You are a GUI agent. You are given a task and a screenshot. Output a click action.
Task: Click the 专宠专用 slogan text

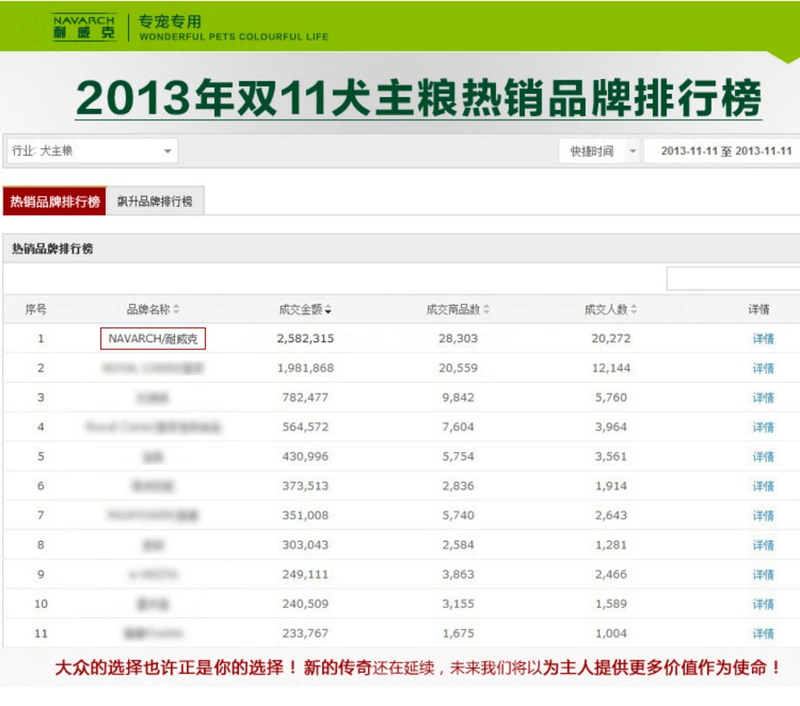170,21
